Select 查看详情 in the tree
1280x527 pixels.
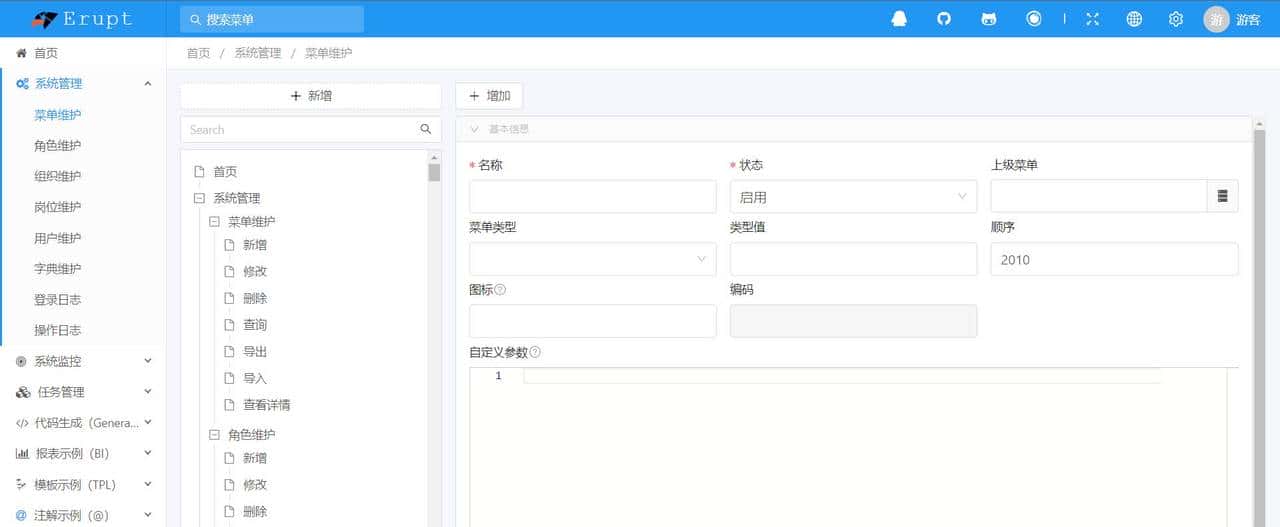[267, 405]
